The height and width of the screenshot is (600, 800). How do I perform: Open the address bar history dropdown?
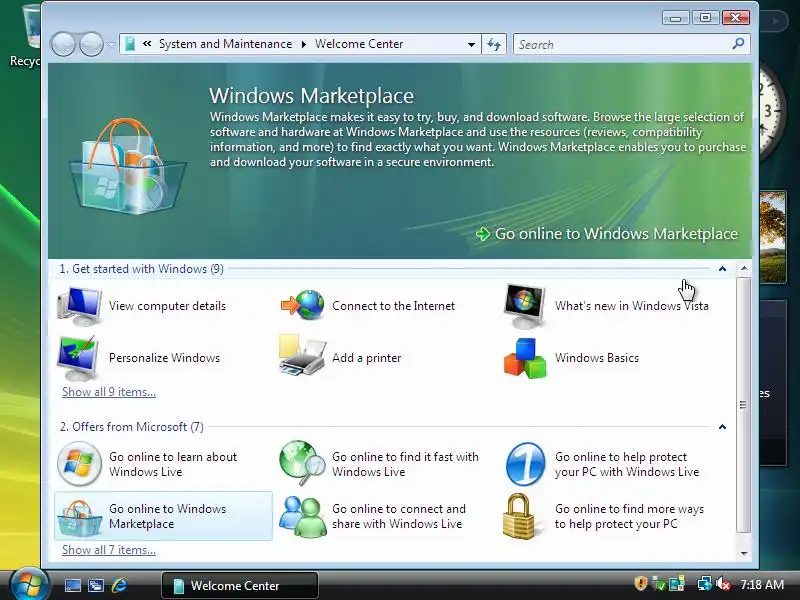pos(471,44)
